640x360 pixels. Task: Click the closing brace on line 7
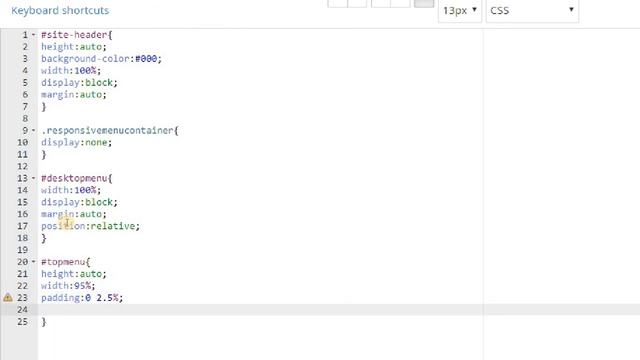(x=44, y=107)
